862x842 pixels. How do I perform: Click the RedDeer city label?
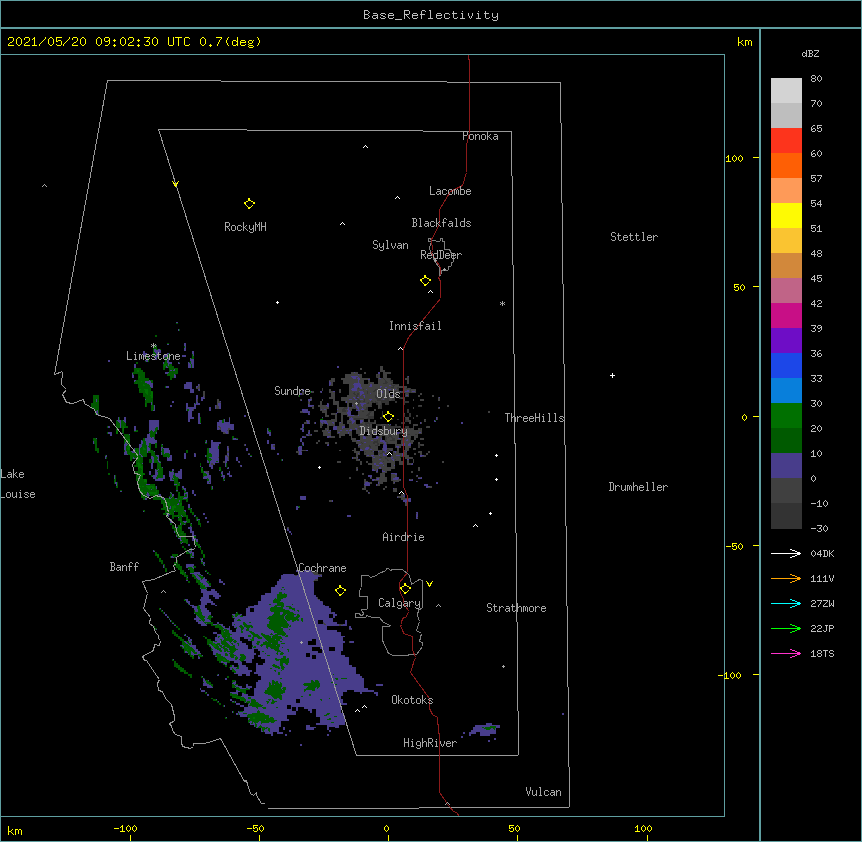tap(441, 255)
